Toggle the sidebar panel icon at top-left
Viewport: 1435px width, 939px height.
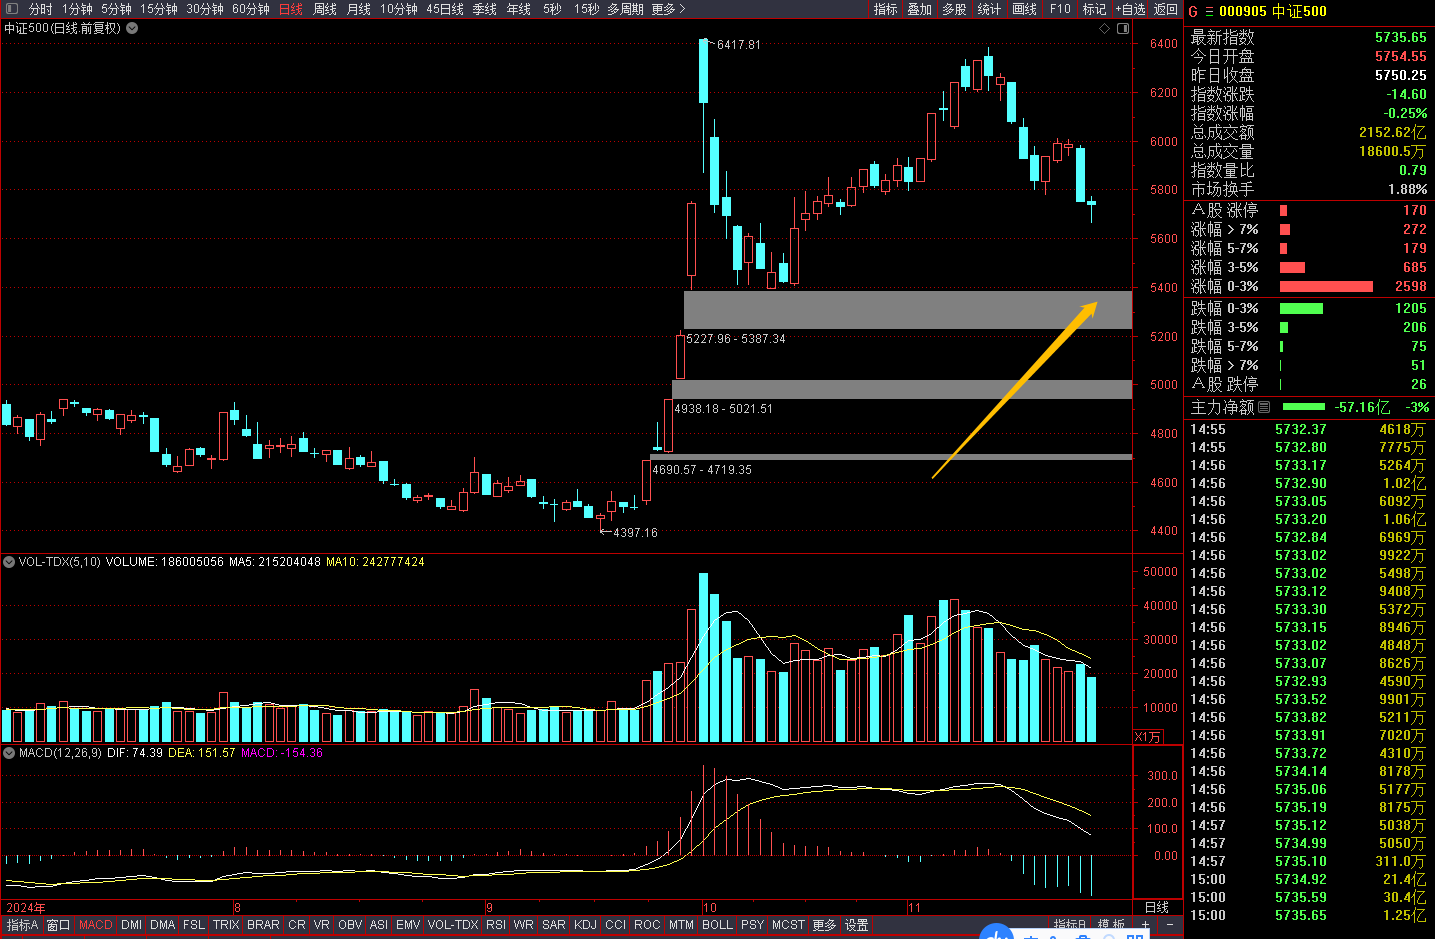12,9
